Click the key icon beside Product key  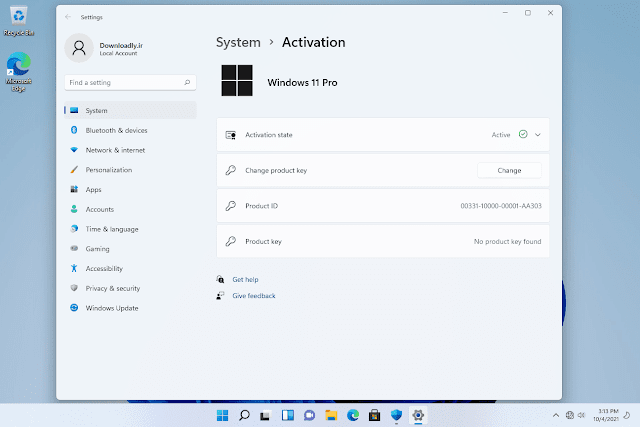[x=231, y=241]
